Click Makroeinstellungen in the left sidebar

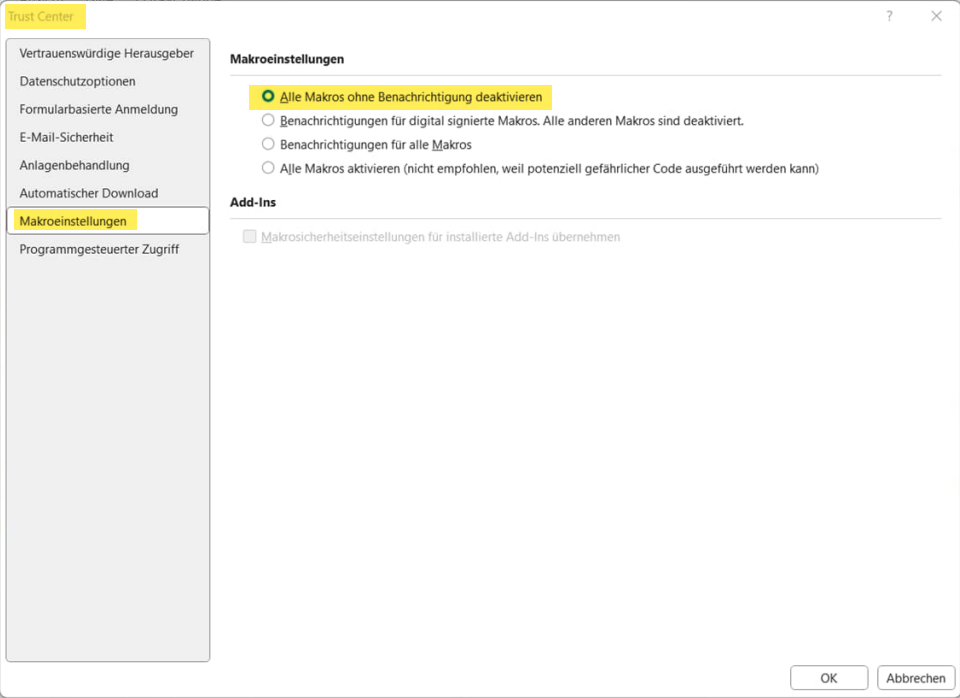pos(73,221)
